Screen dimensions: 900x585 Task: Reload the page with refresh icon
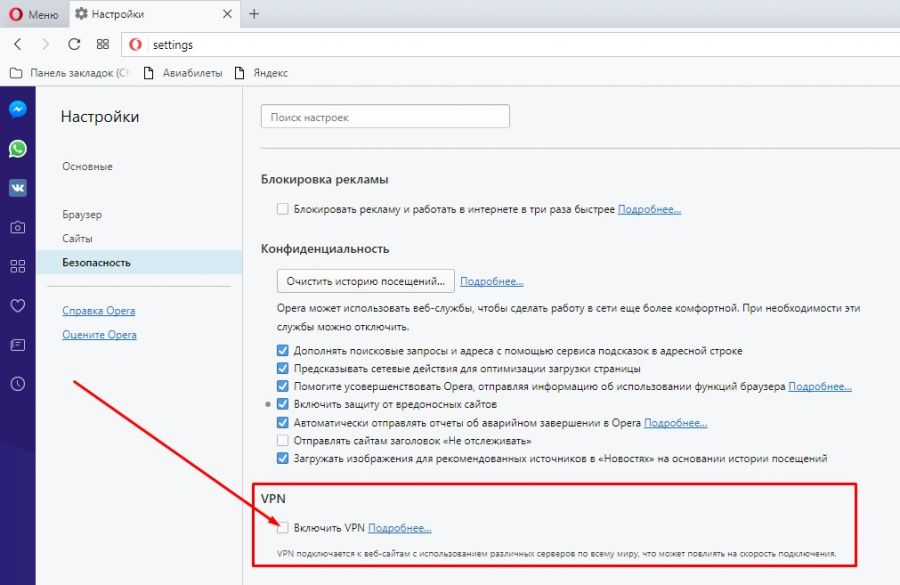click(74, 44)
